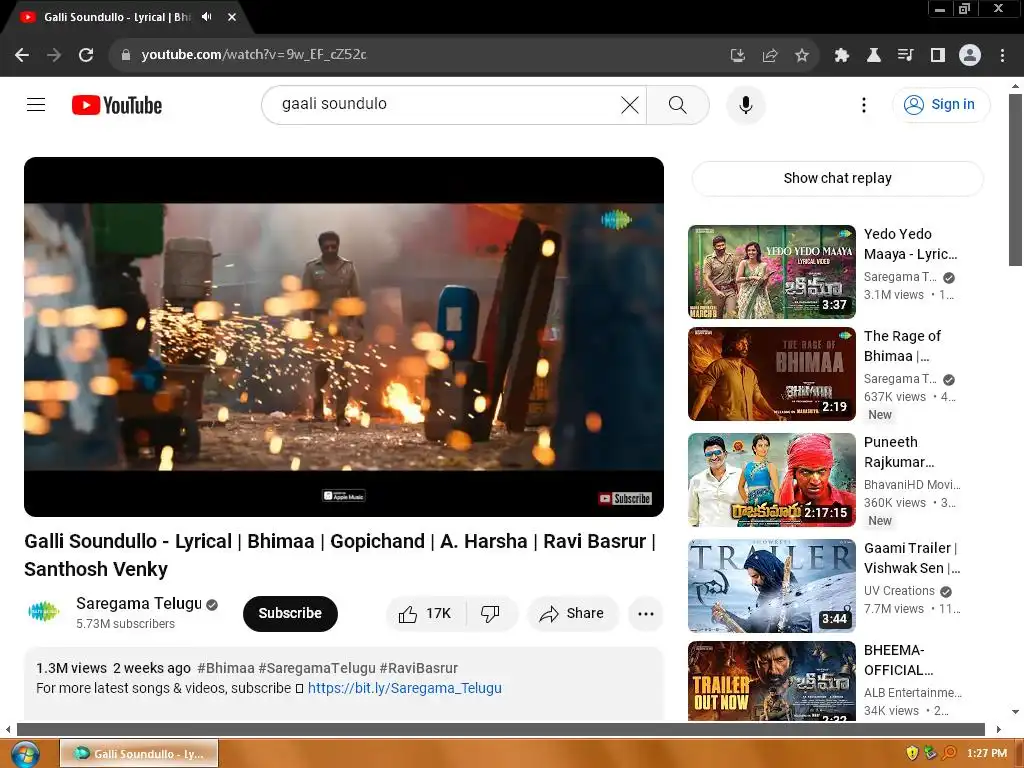This screenshot has width=1024, height=768.
Task: Click the horizontal scrollbar at bottom
Action: [501, 729]
